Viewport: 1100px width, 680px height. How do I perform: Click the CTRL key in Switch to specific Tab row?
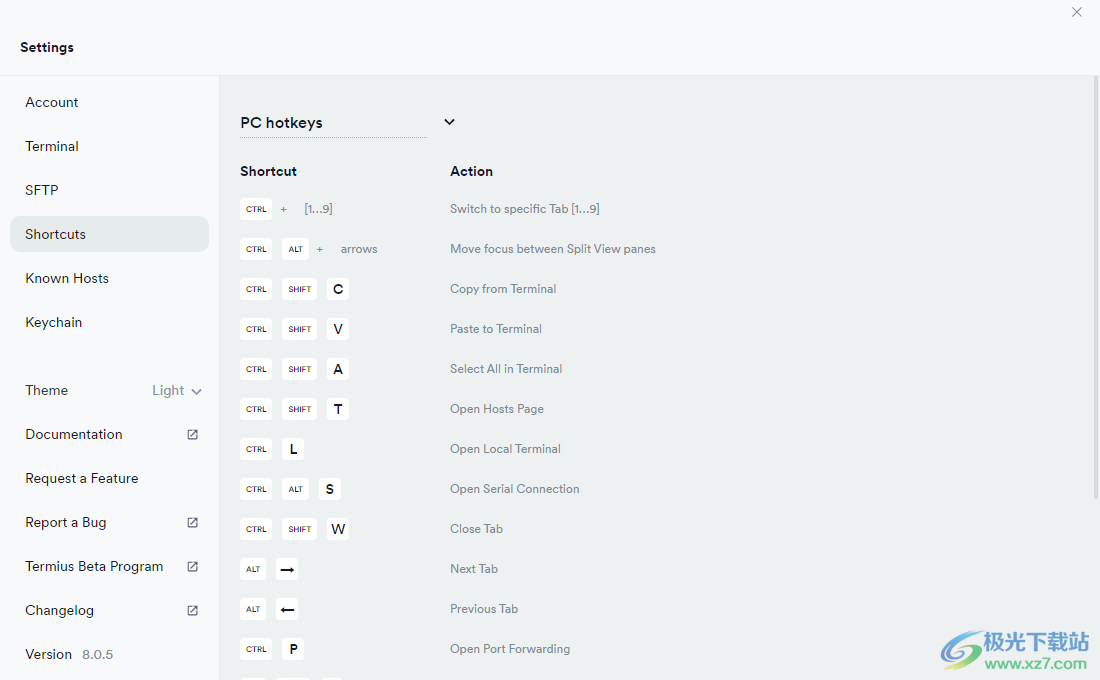(x=256, y=209)
